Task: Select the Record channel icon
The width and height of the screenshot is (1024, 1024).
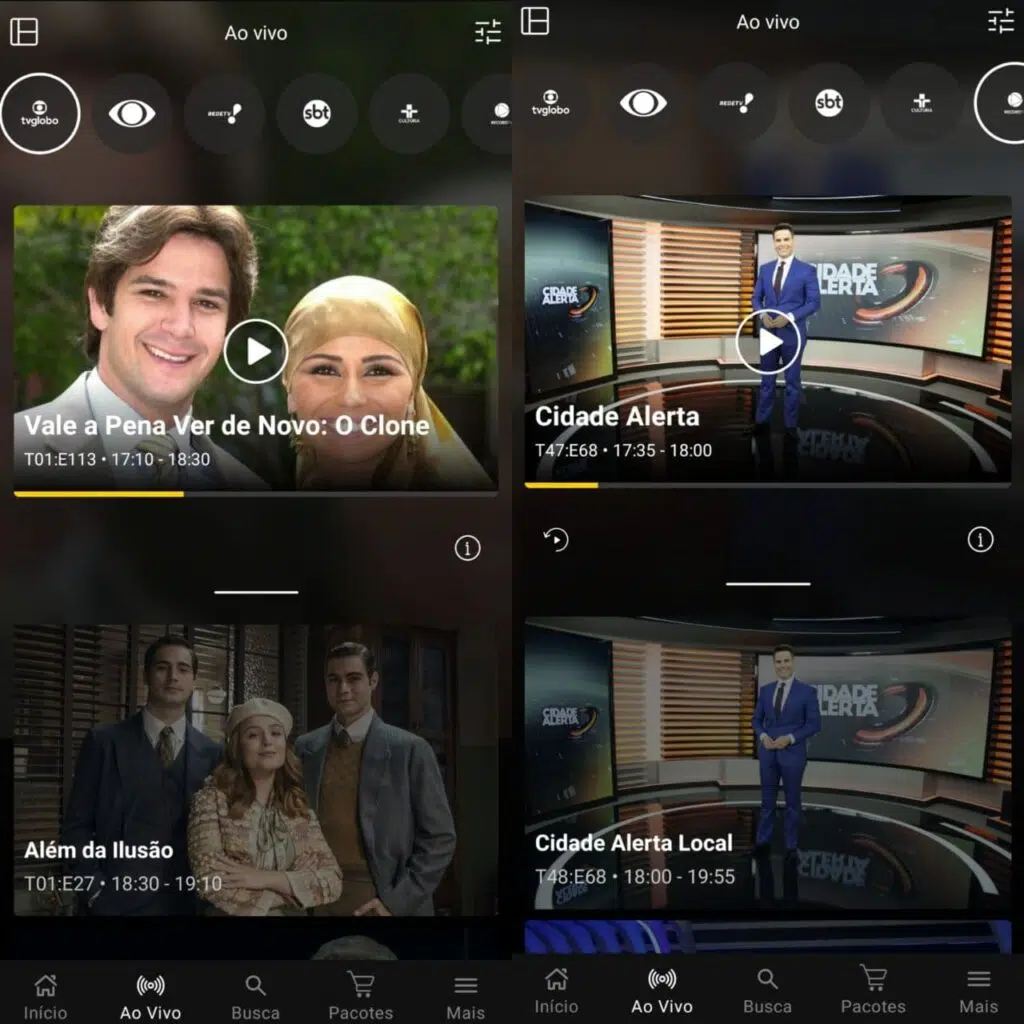Action: coord(500,114)
